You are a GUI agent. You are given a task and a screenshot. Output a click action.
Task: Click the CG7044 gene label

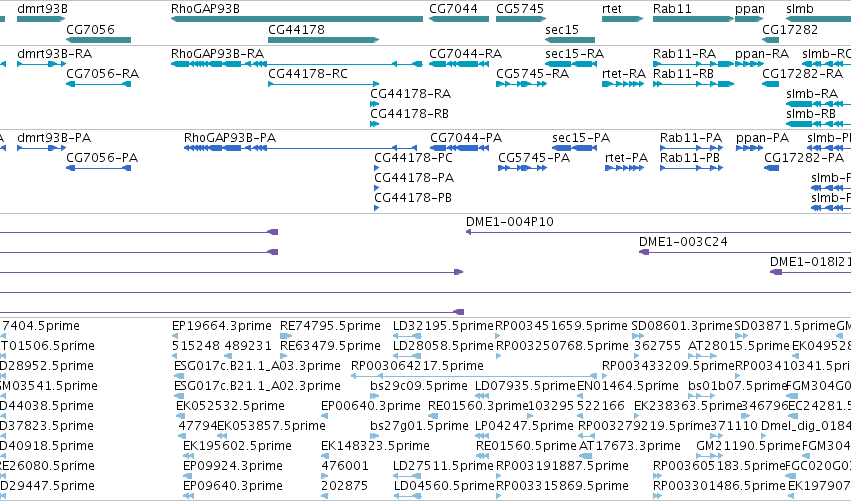[453, 9]
